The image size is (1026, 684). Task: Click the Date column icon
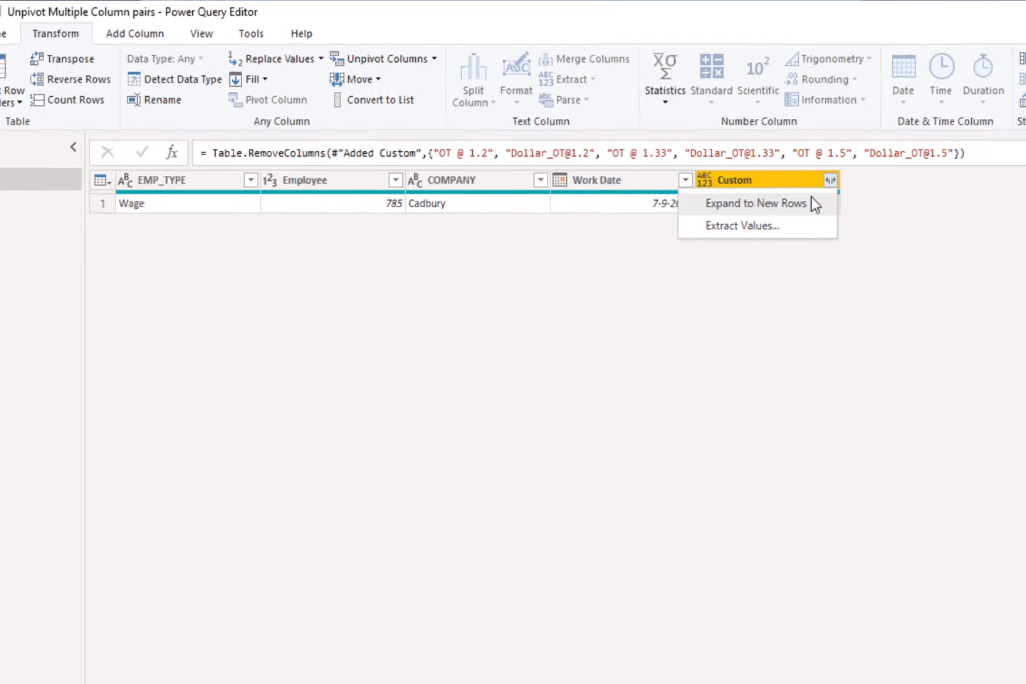(903, 67)
